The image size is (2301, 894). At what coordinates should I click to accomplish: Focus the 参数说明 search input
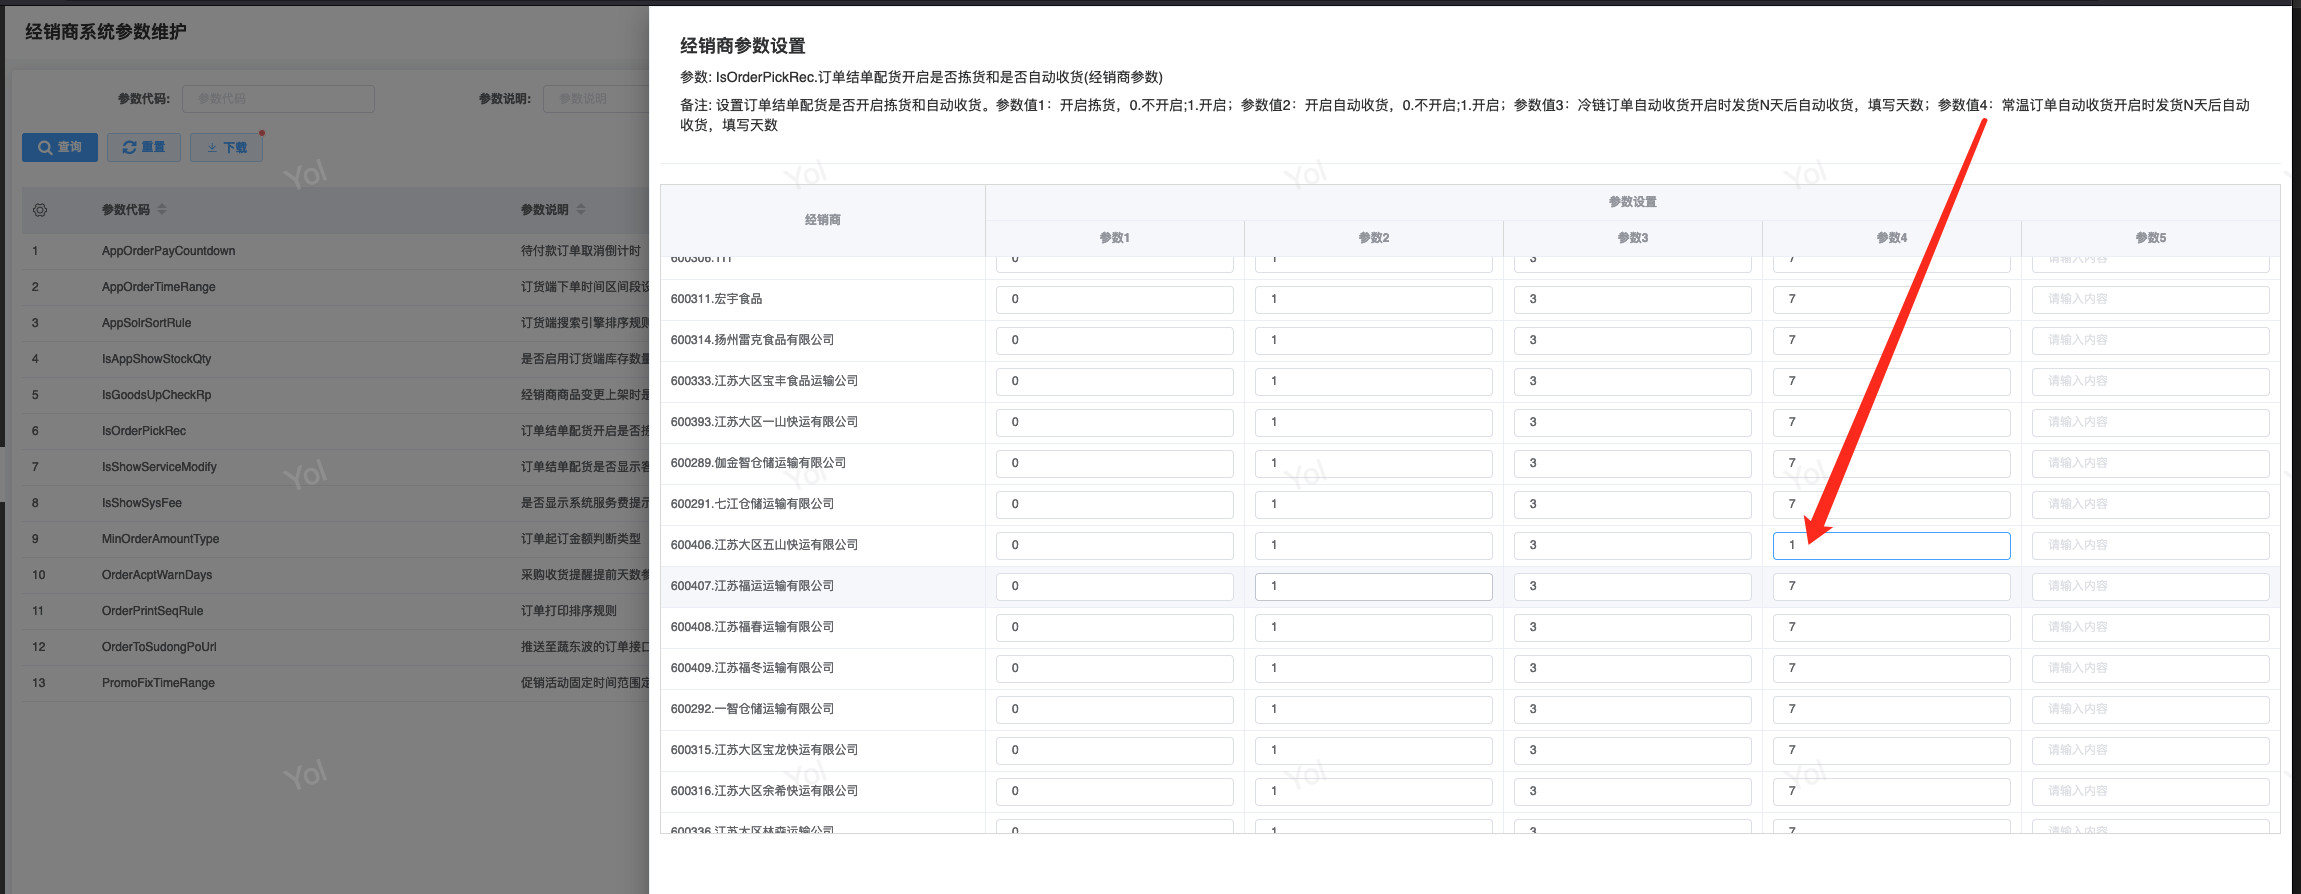(x=596, y=99)
